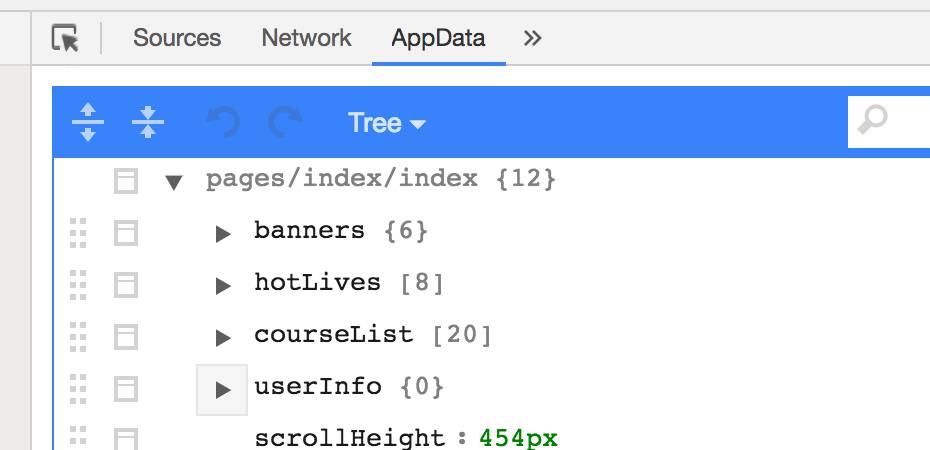Select the scrollHeight field name
930x450 pixels.
click(x=349, y=439)
